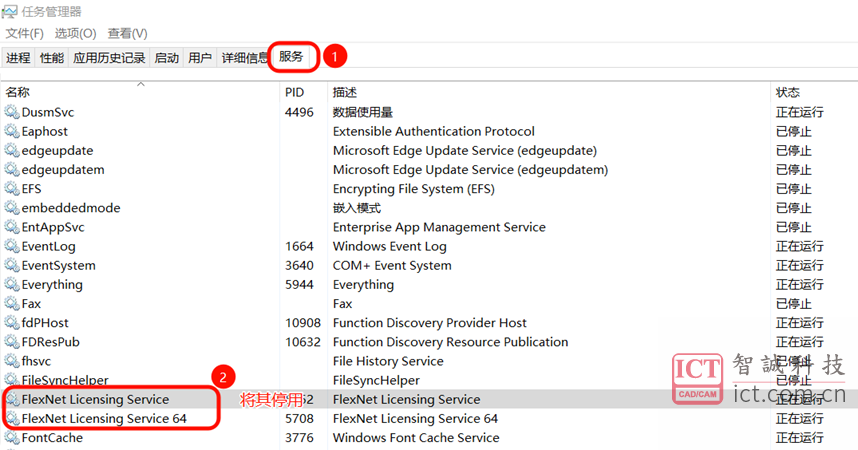Sort by the PID column header

pyautogui.click(x=294, y=92)
